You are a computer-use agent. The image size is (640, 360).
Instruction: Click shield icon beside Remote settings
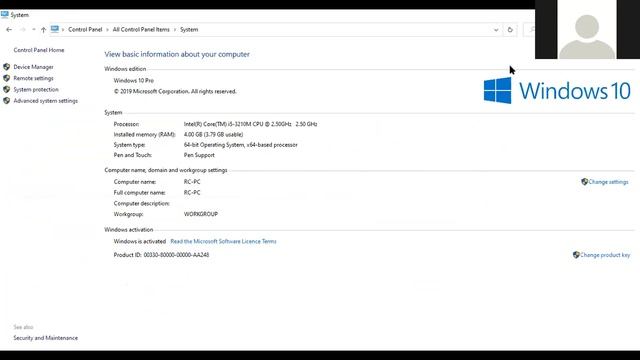point(7,78)
